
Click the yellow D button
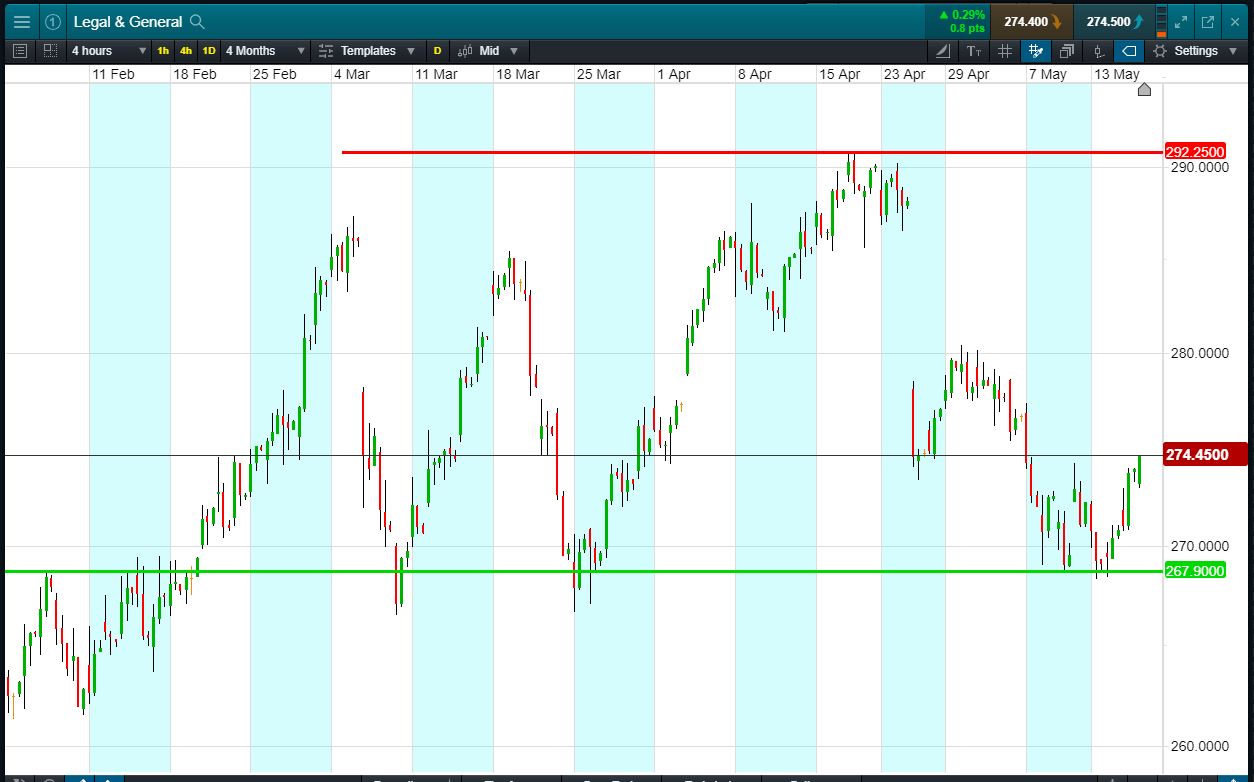pos(437,50)
